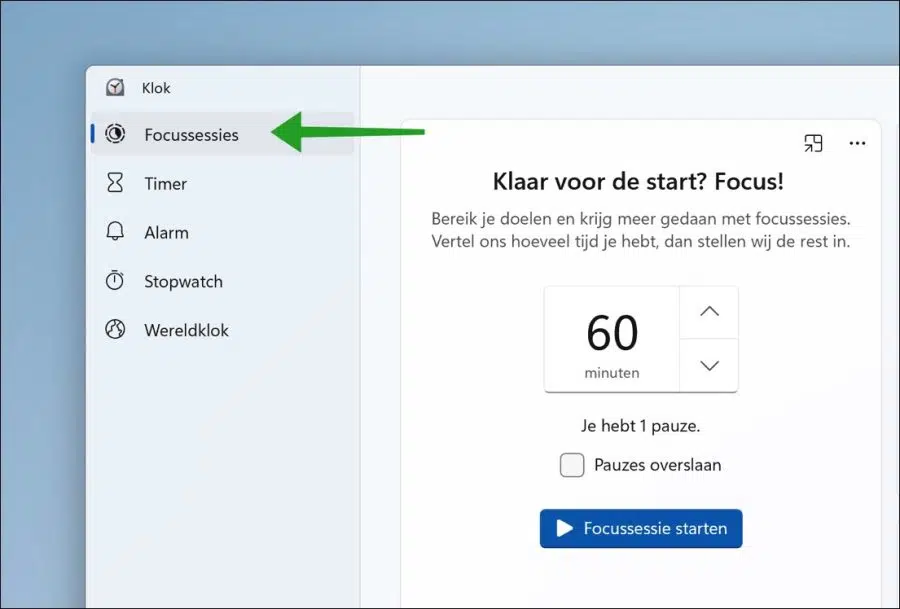Switch to Wereldklok
Image resolution: width=900 pixels, height=609 pixels.
222,329
